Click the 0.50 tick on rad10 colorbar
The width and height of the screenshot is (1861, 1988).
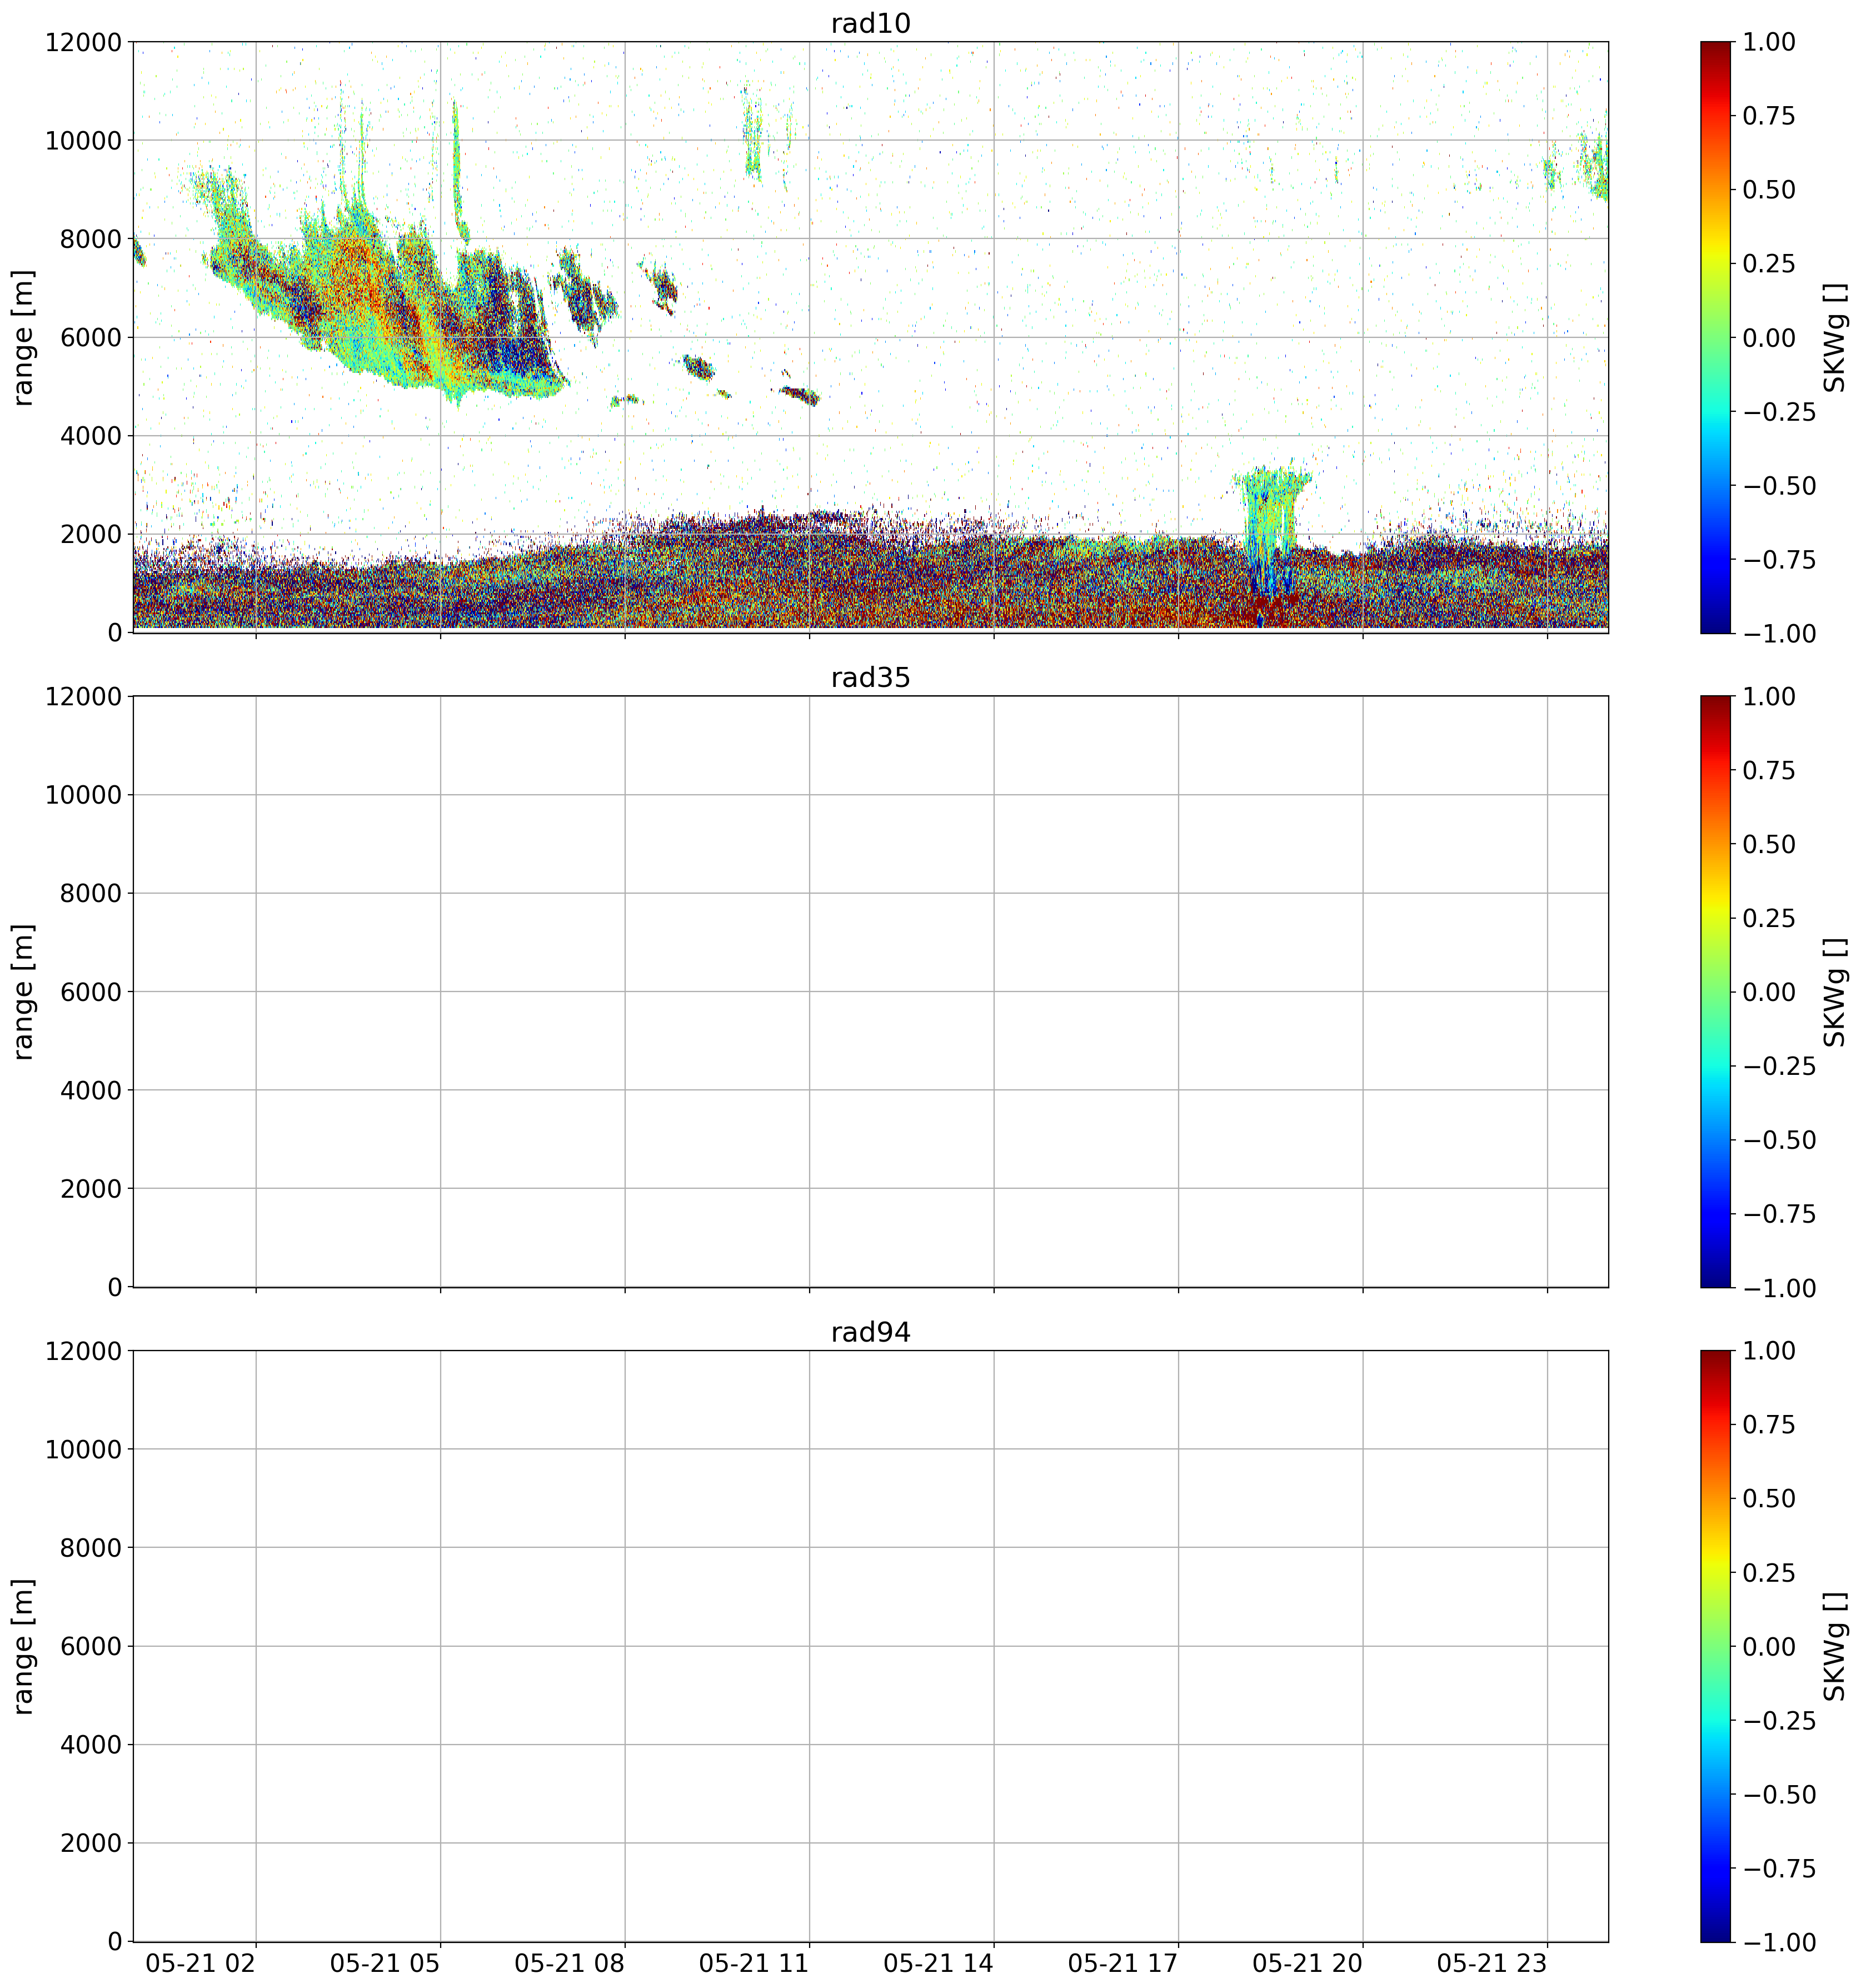(x=1769, y=190)
